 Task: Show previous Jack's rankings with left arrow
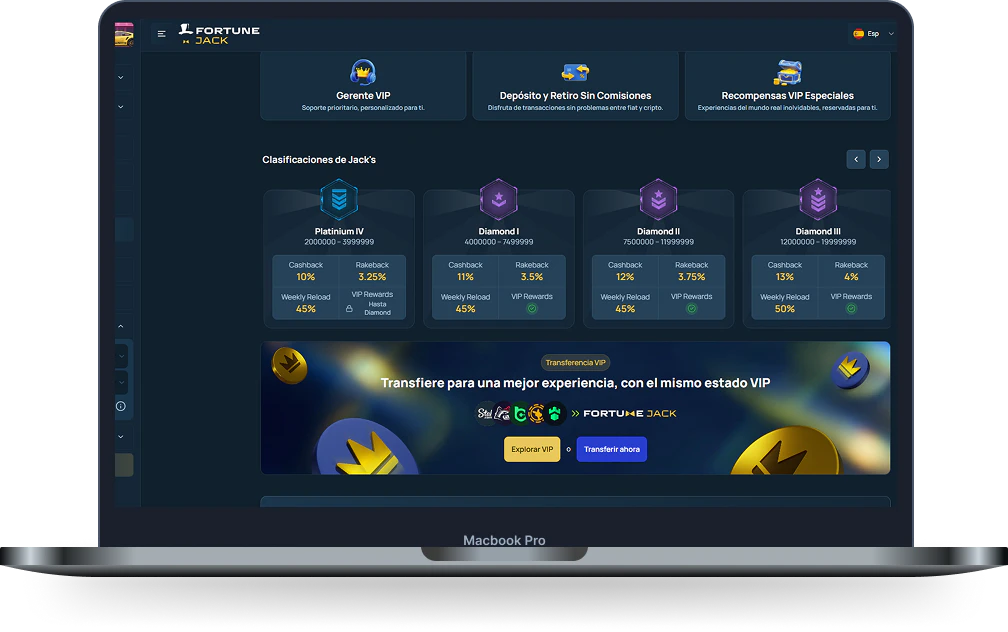click(856, 159)
